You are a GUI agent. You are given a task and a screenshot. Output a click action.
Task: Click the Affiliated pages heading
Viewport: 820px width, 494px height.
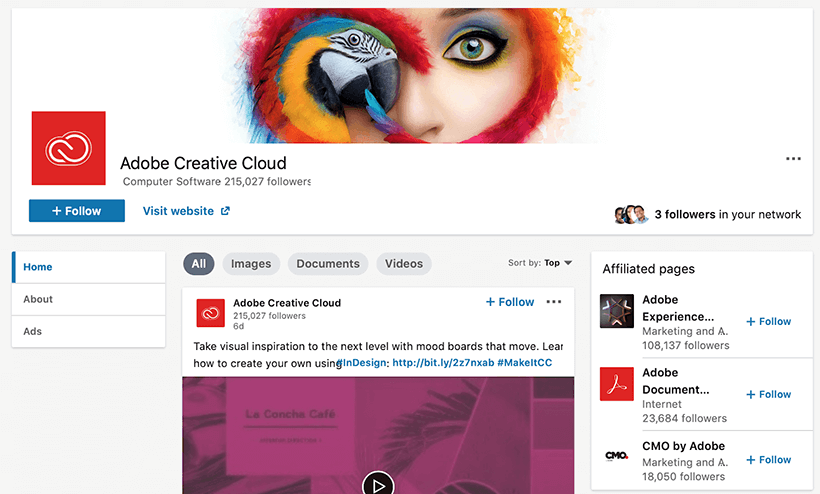point(648,269)
